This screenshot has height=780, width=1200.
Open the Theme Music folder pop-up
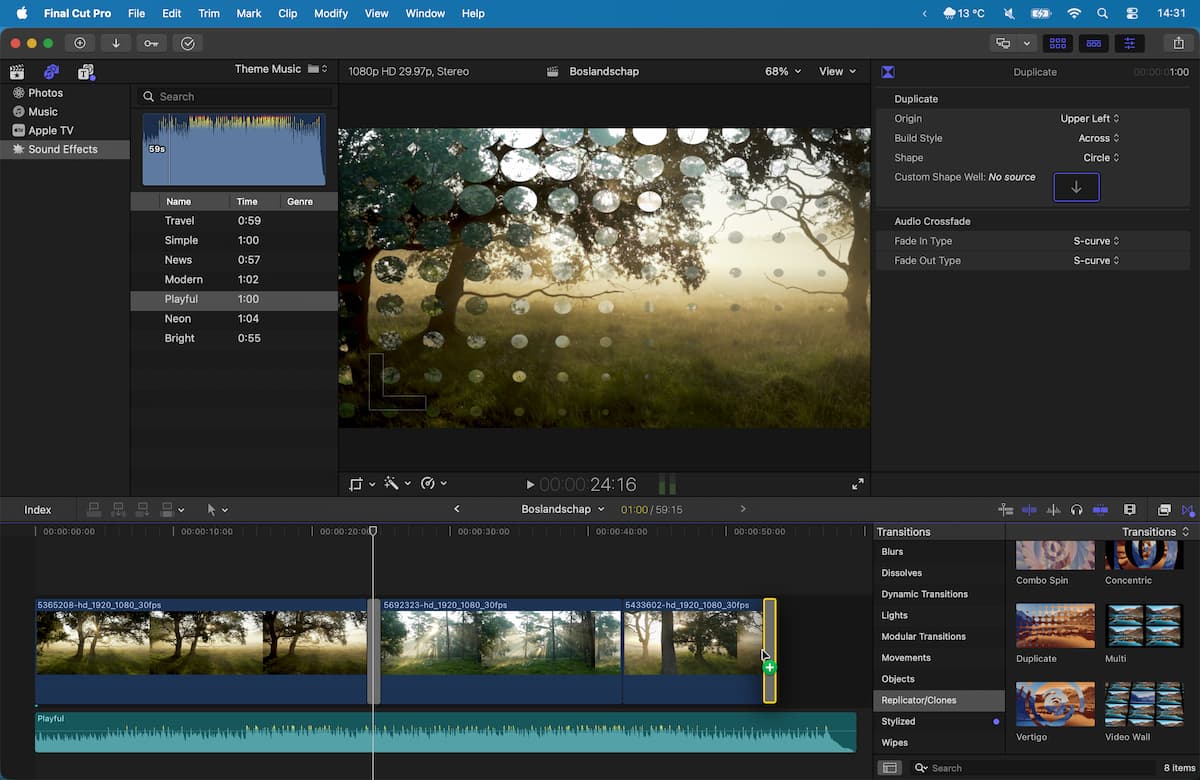[281, 69]
